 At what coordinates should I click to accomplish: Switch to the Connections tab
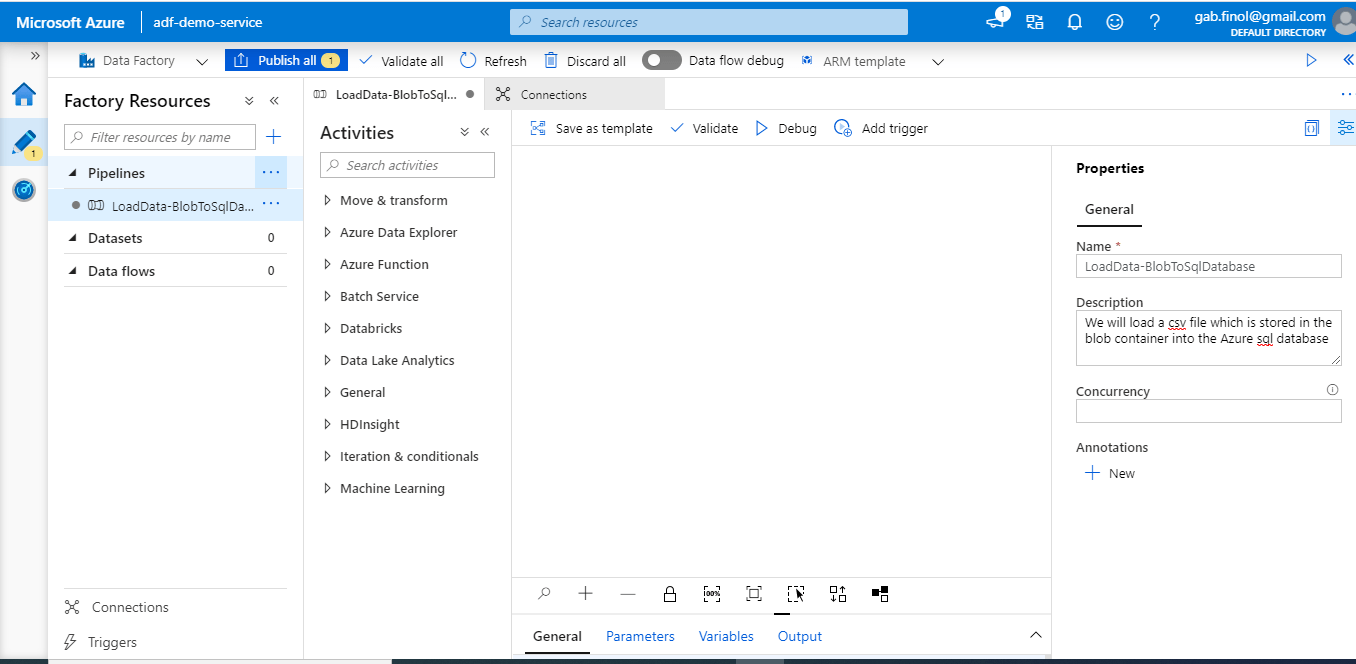tap(574, 94)
